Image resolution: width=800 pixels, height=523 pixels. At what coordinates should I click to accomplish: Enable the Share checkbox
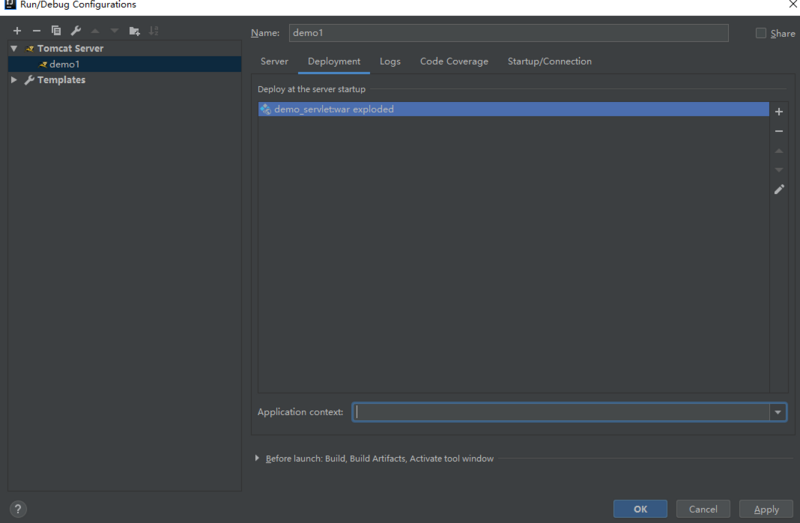761,33
